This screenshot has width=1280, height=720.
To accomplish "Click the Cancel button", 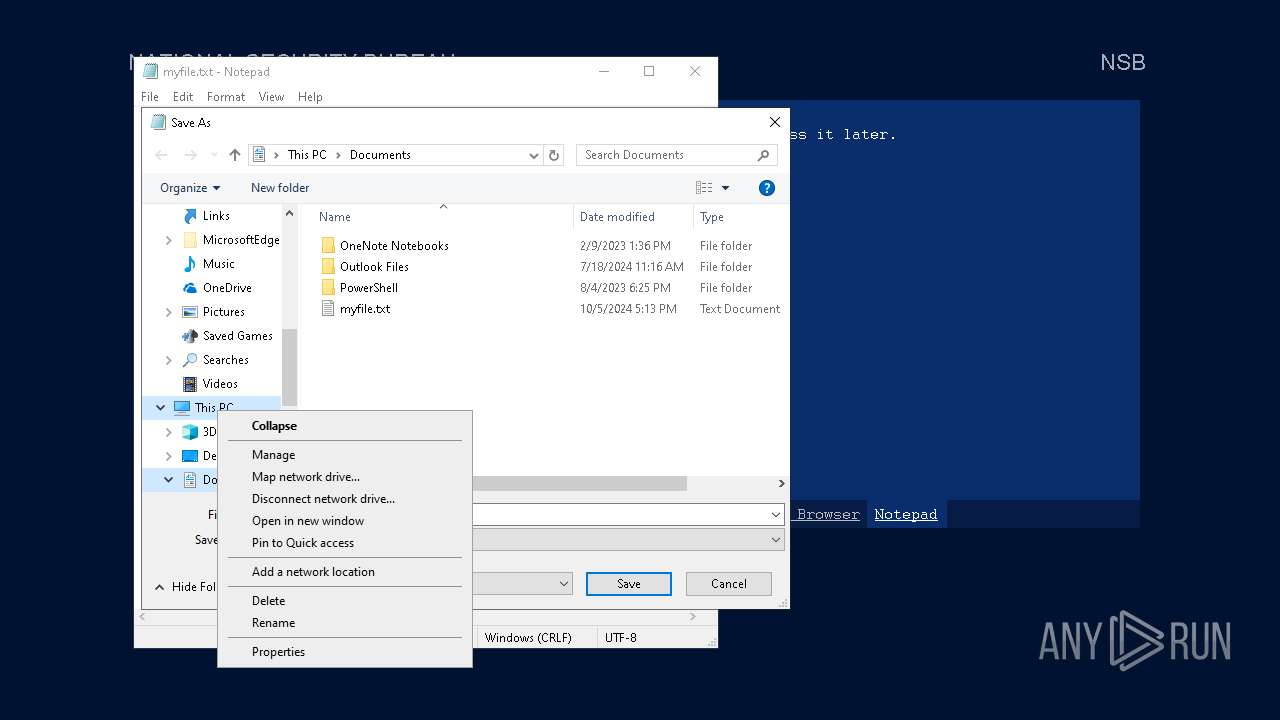I will pyautogui.click(x=729, y=584).
